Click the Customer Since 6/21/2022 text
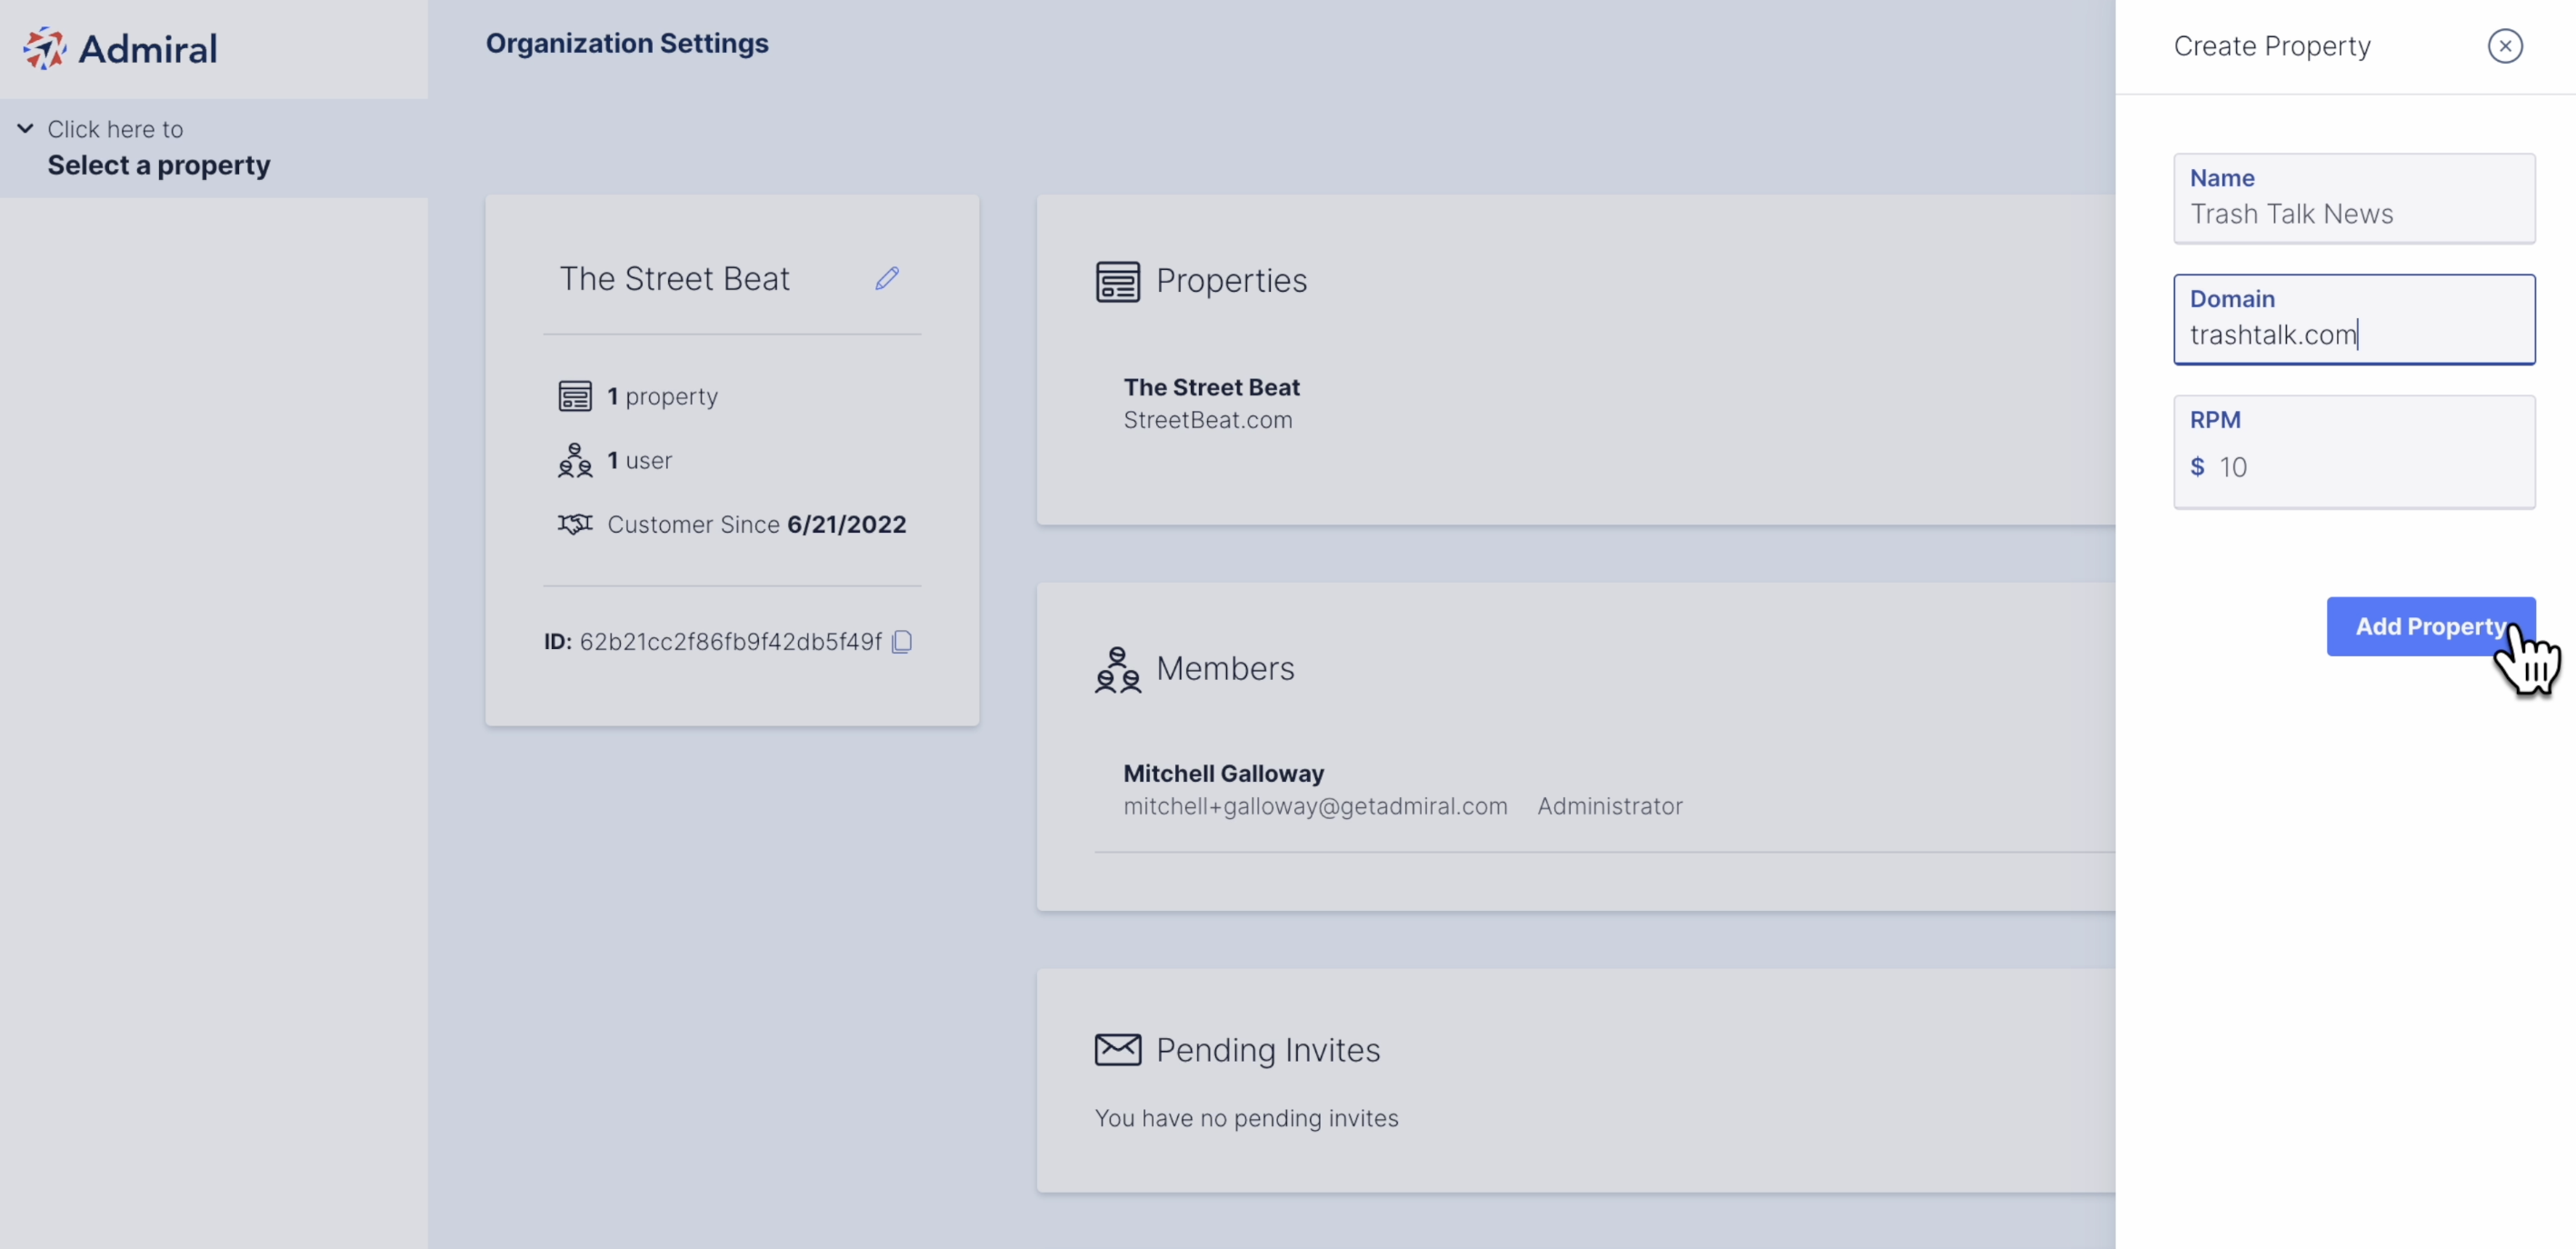The height and width of the screenshot is (1249, 2576). click(x=756, y=524)
